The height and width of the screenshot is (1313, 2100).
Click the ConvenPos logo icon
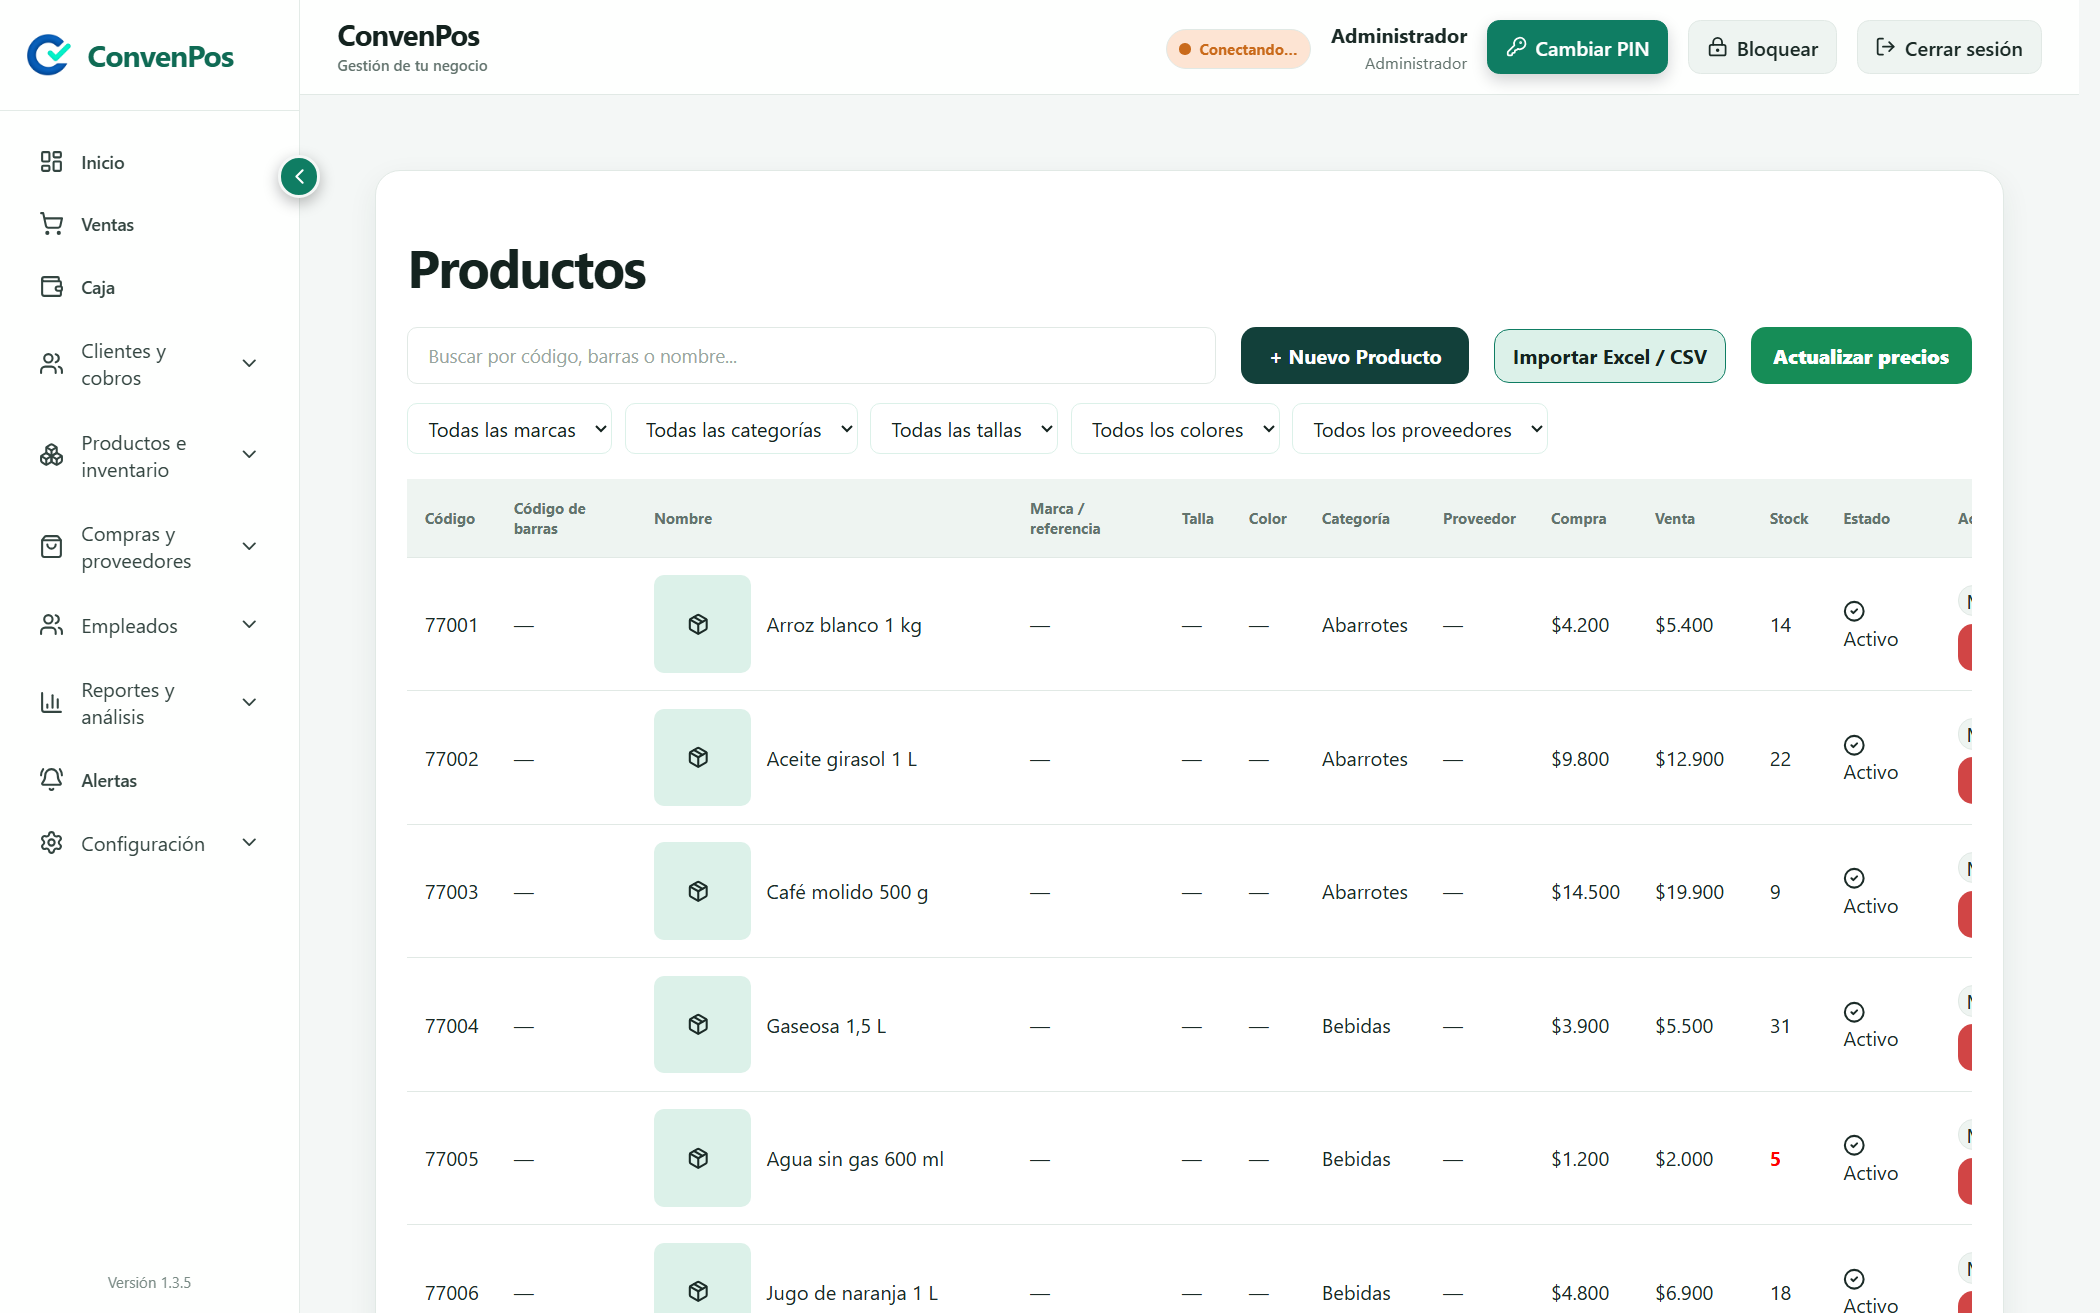49,55
